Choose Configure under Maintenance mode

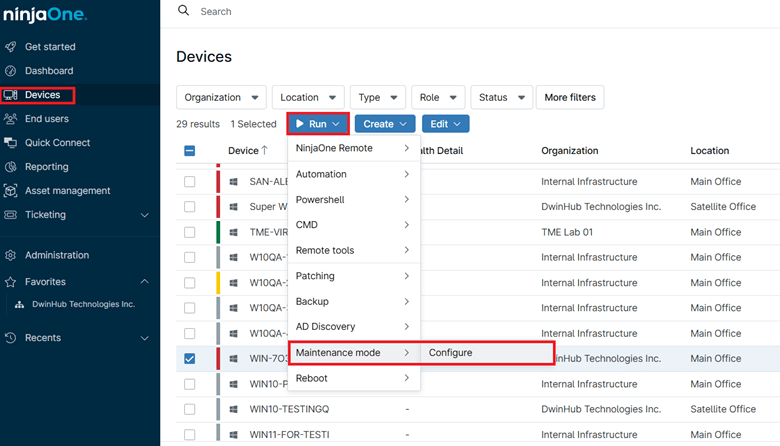[487, 353]
